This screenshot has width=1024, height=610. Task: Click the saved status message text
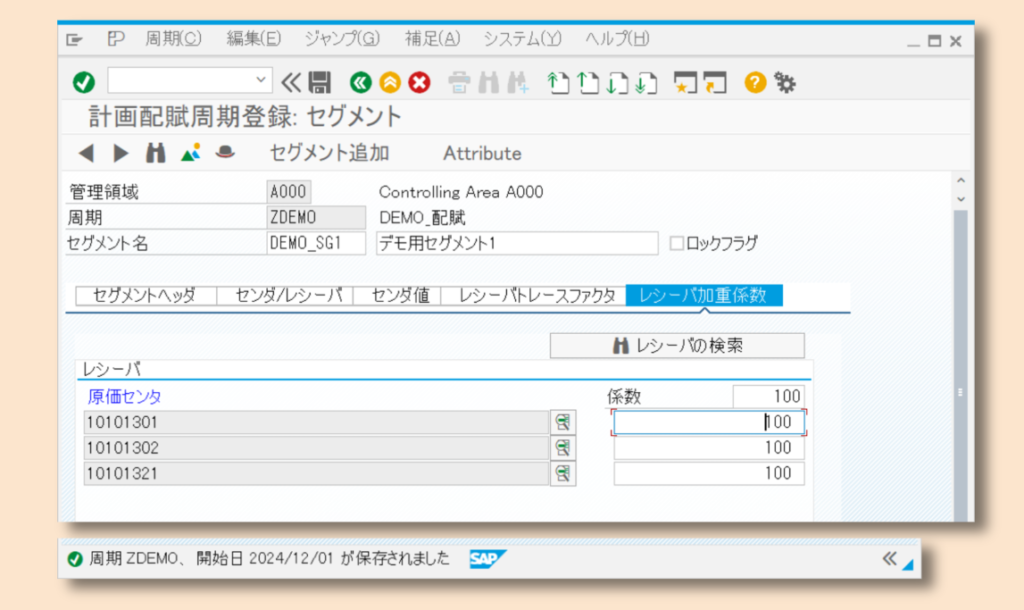pos(269,558)
